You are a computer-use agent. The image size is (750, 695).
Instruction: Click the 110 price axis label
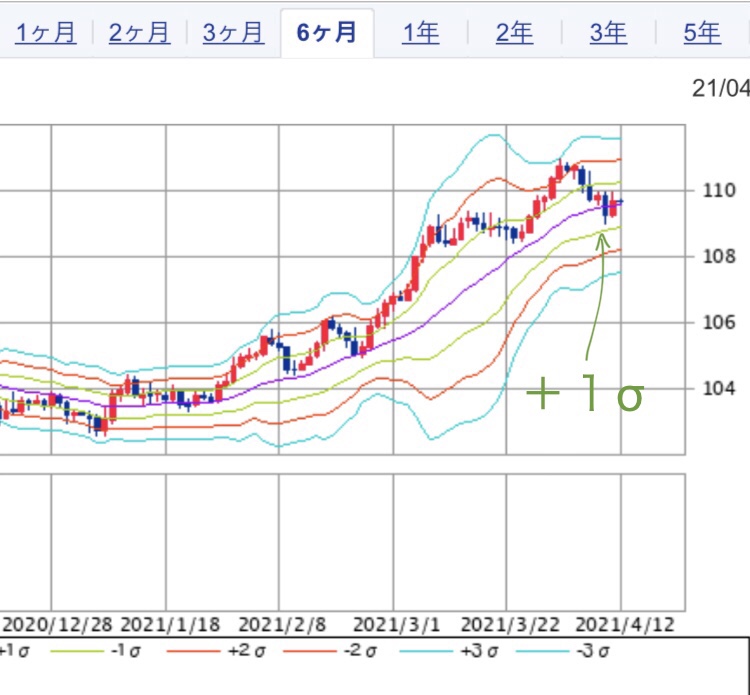coord(719,191)
